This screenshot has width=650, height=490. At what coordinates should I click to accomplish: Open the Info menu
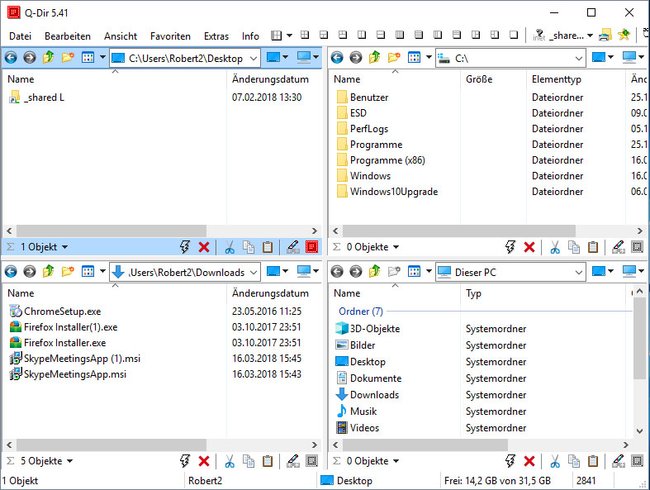(250, 36)
